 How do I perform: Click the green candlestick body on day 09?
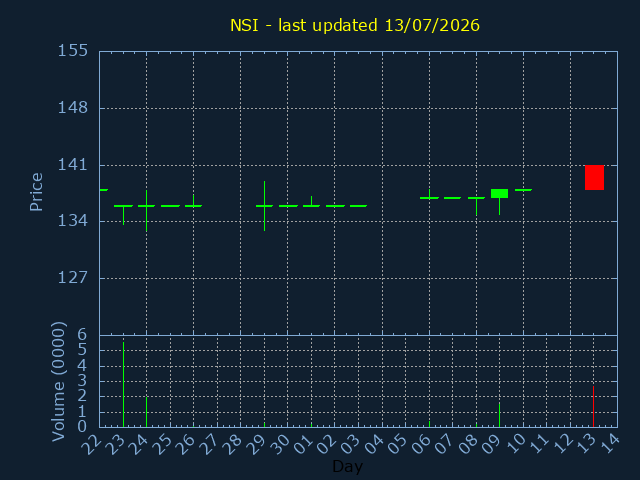[499, 193]
